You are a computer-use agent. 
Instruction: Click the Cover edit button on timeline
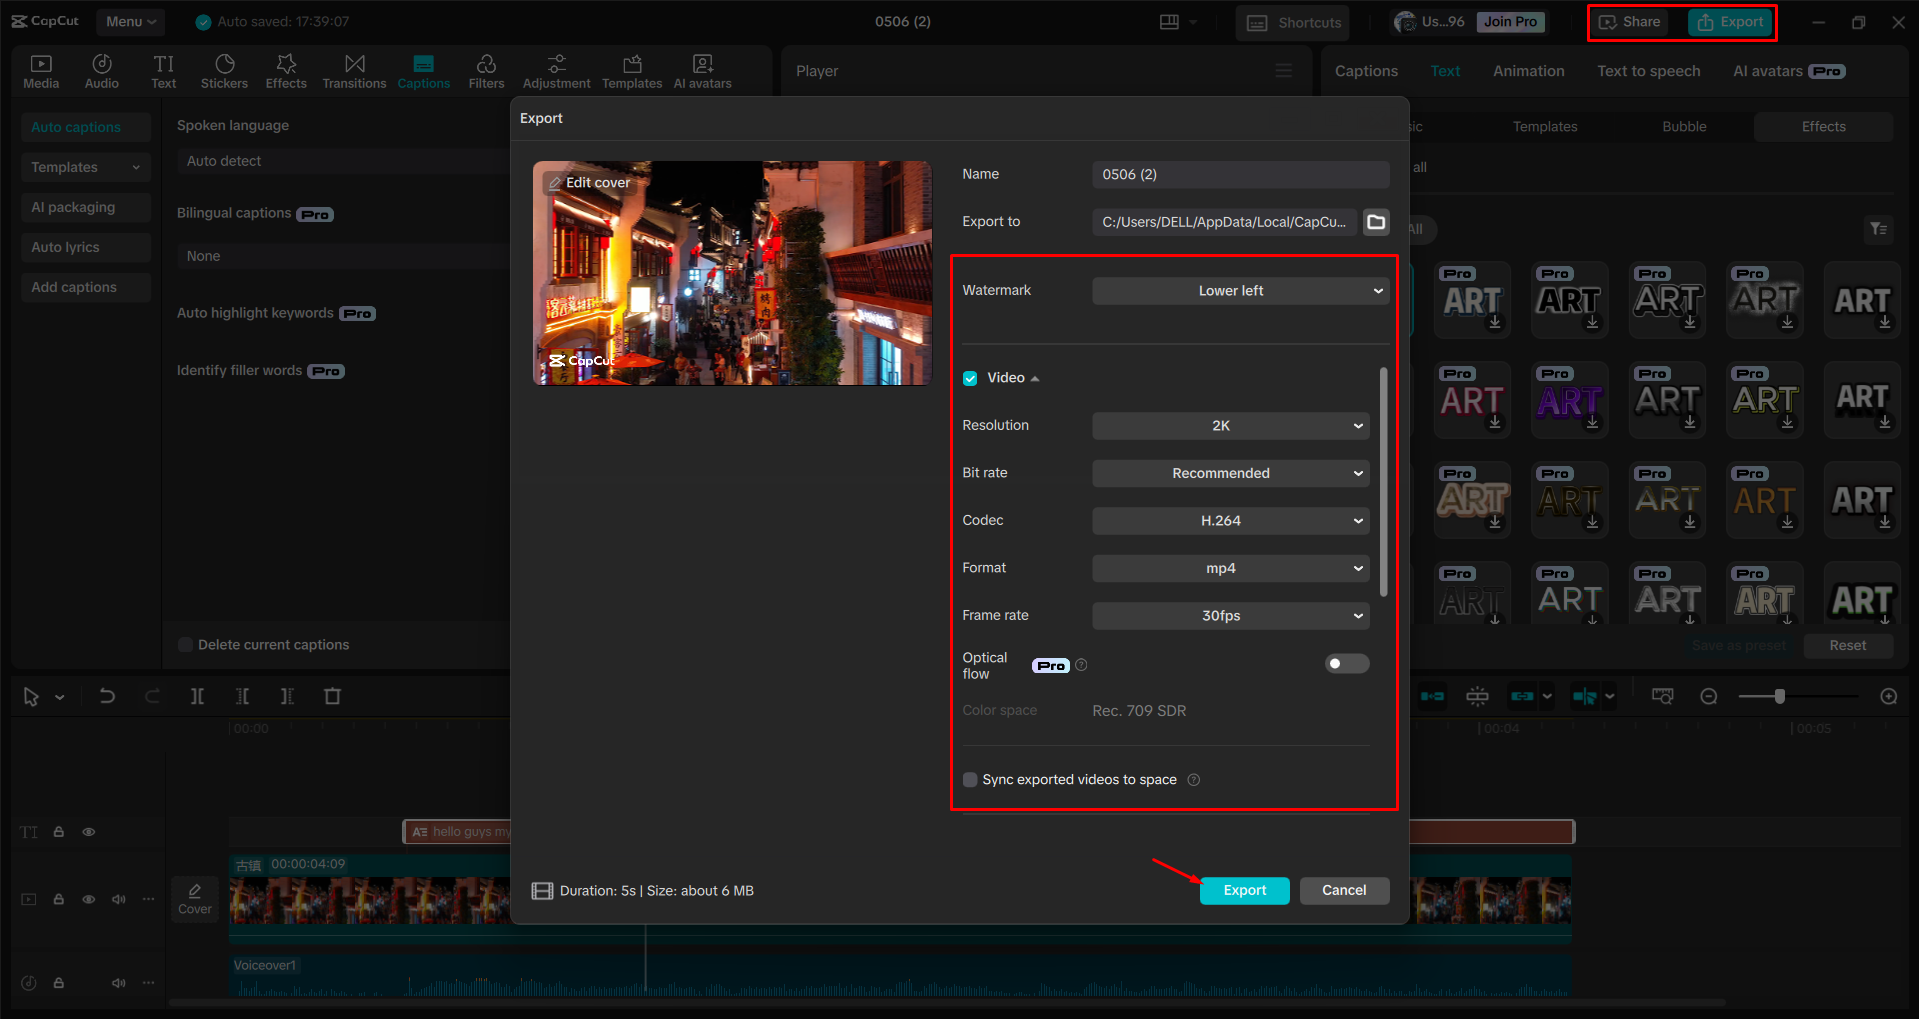pos(195,898)
